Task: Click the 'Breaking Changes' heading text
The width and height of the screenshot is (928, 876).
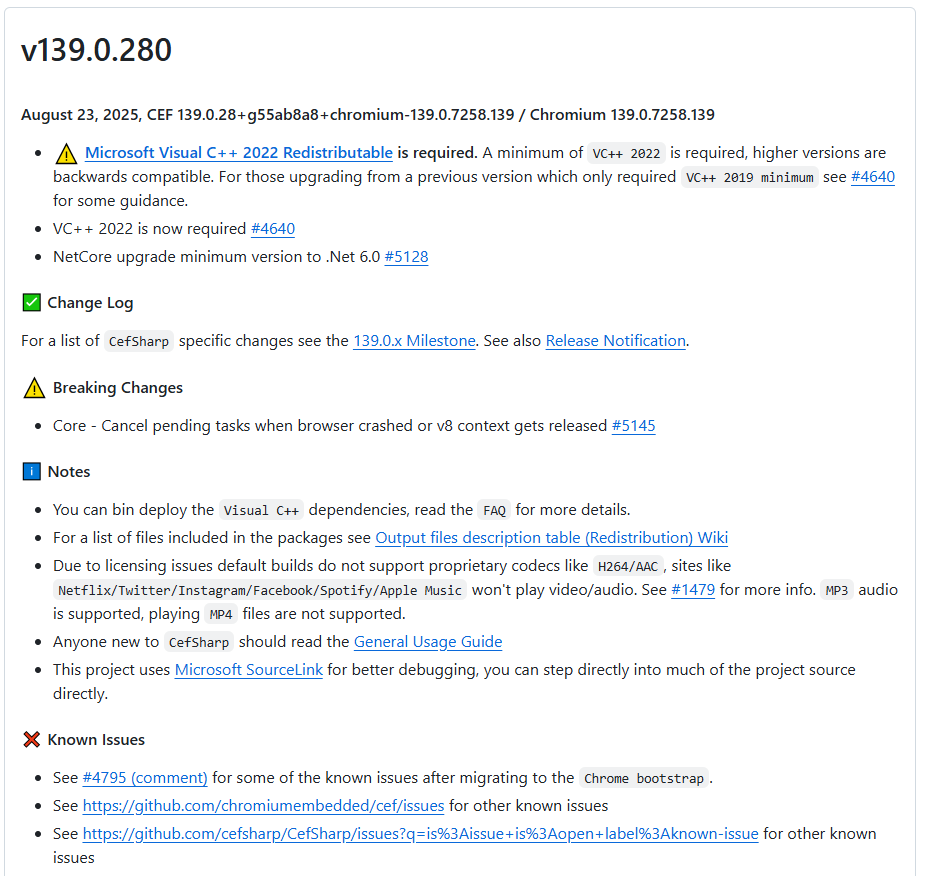Action: pyautogui.click(x=118, y=388)
